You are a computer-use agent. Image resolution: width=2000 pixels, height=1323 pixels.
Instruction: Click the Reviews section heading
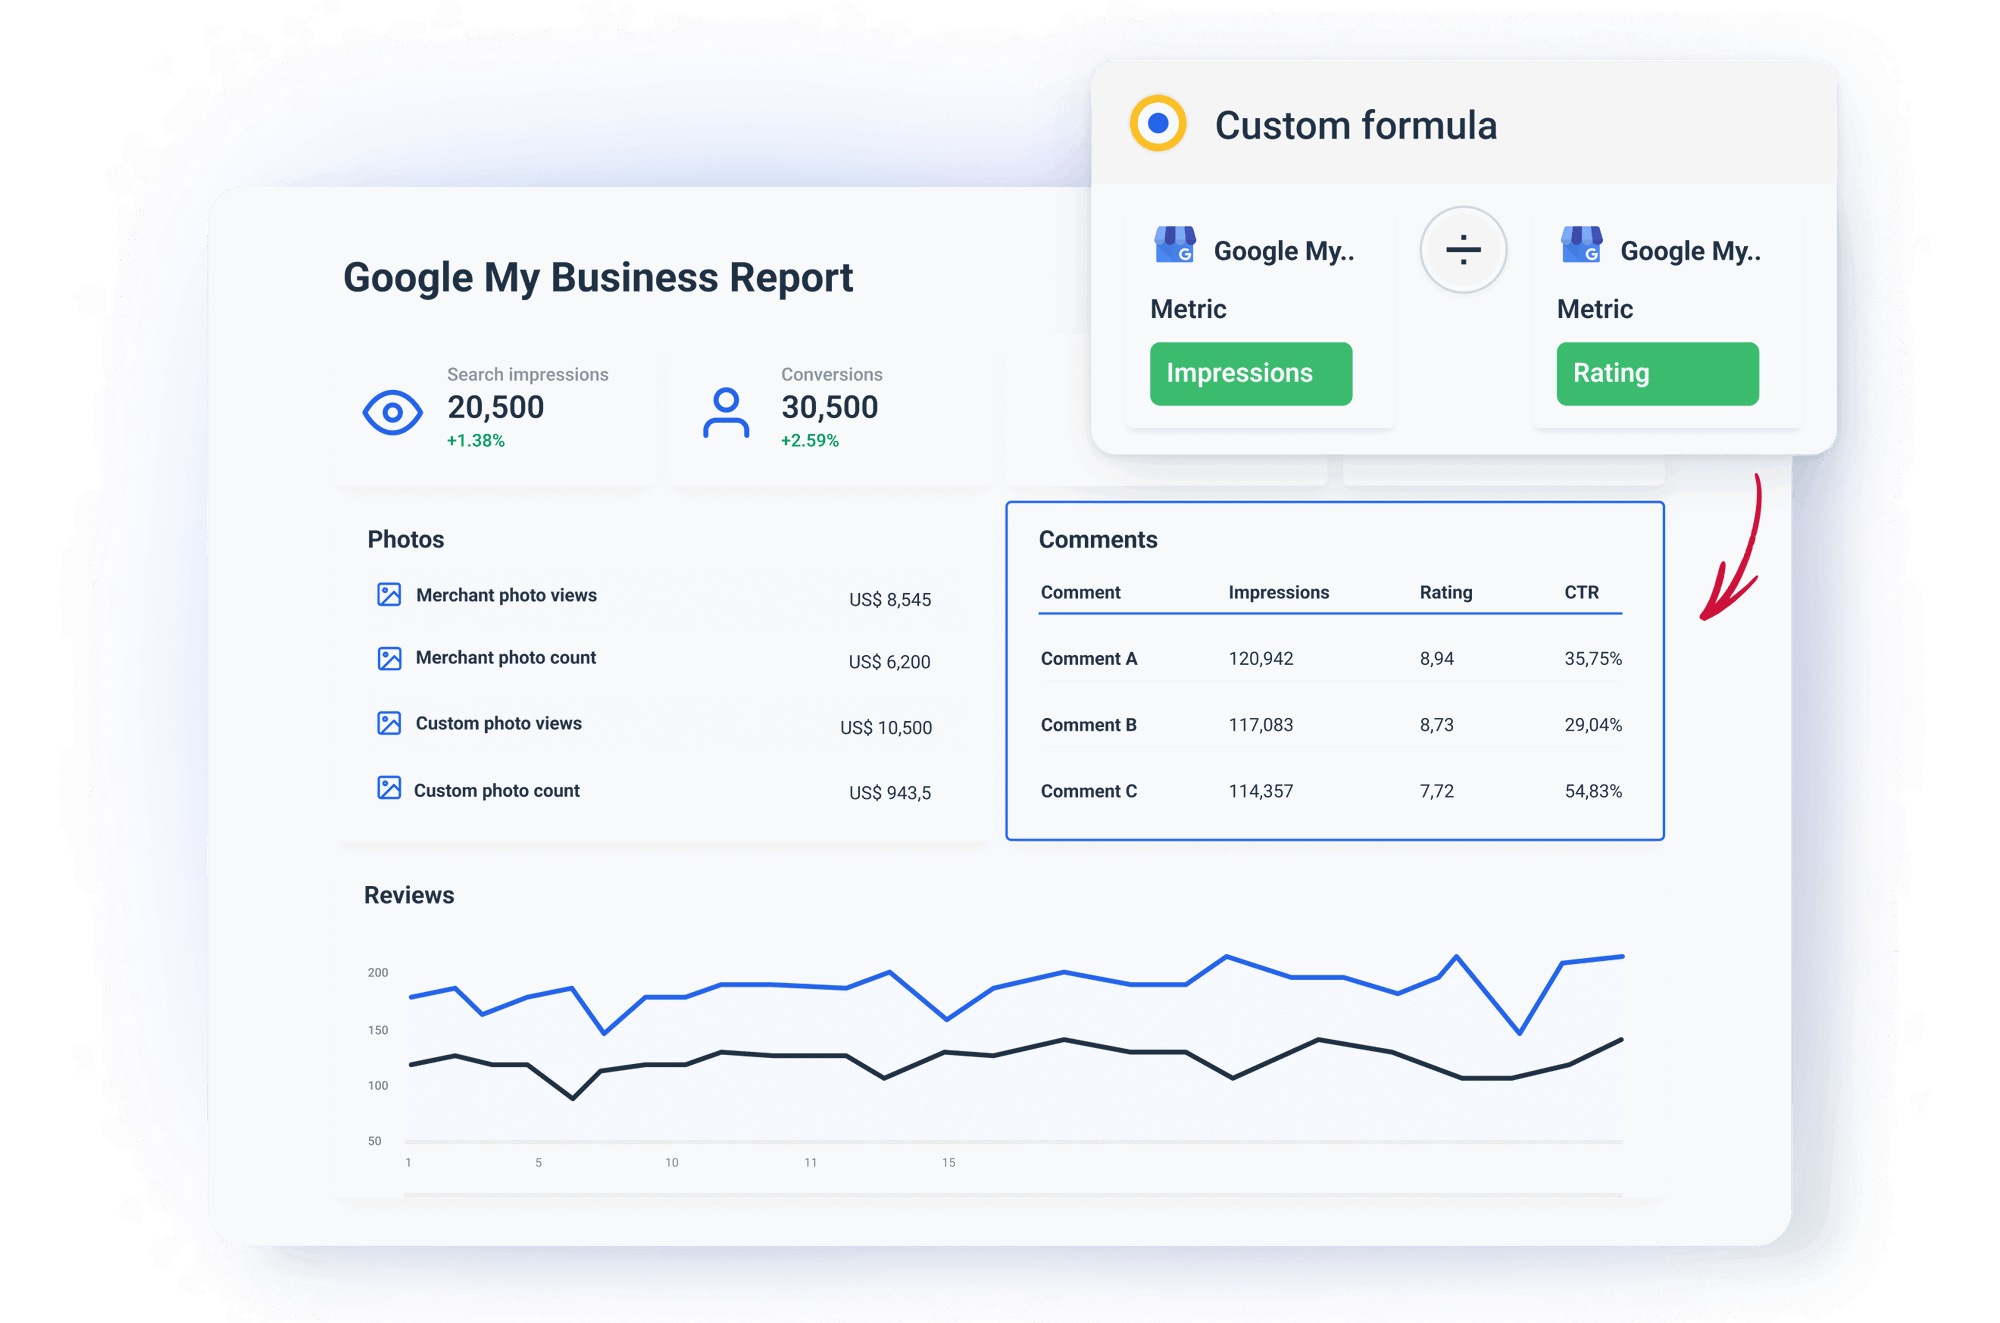[409, 895]
